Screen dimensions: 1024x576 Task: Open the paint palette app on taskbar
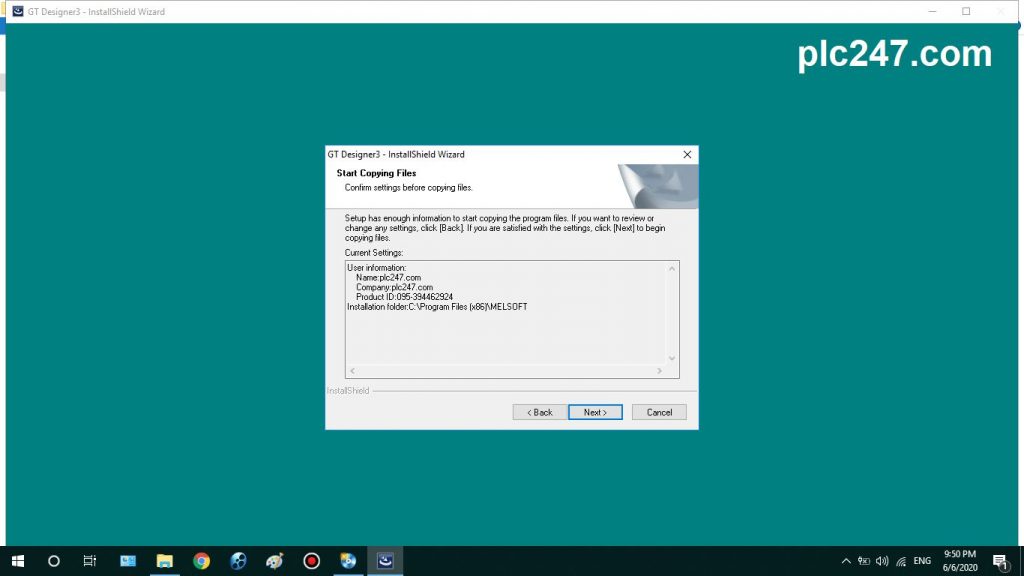pyautogui.click(x=275, y=561)
